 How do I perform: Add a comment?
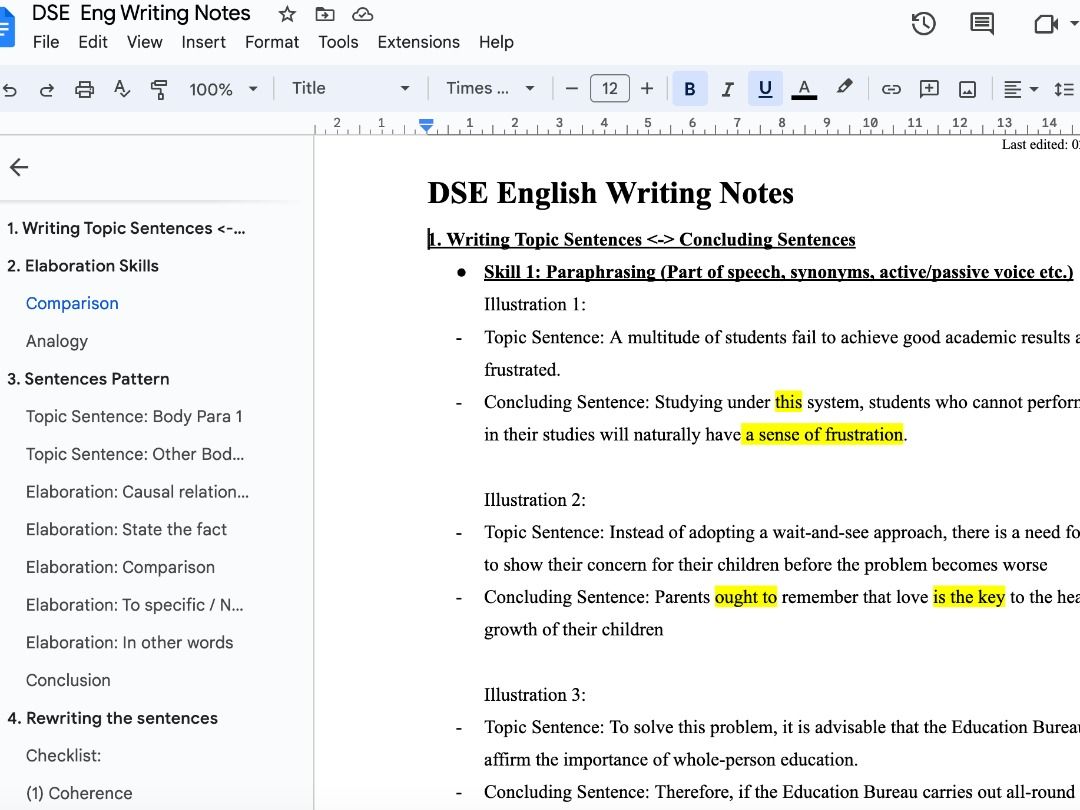pyautogui.click(x=929, y=88)
